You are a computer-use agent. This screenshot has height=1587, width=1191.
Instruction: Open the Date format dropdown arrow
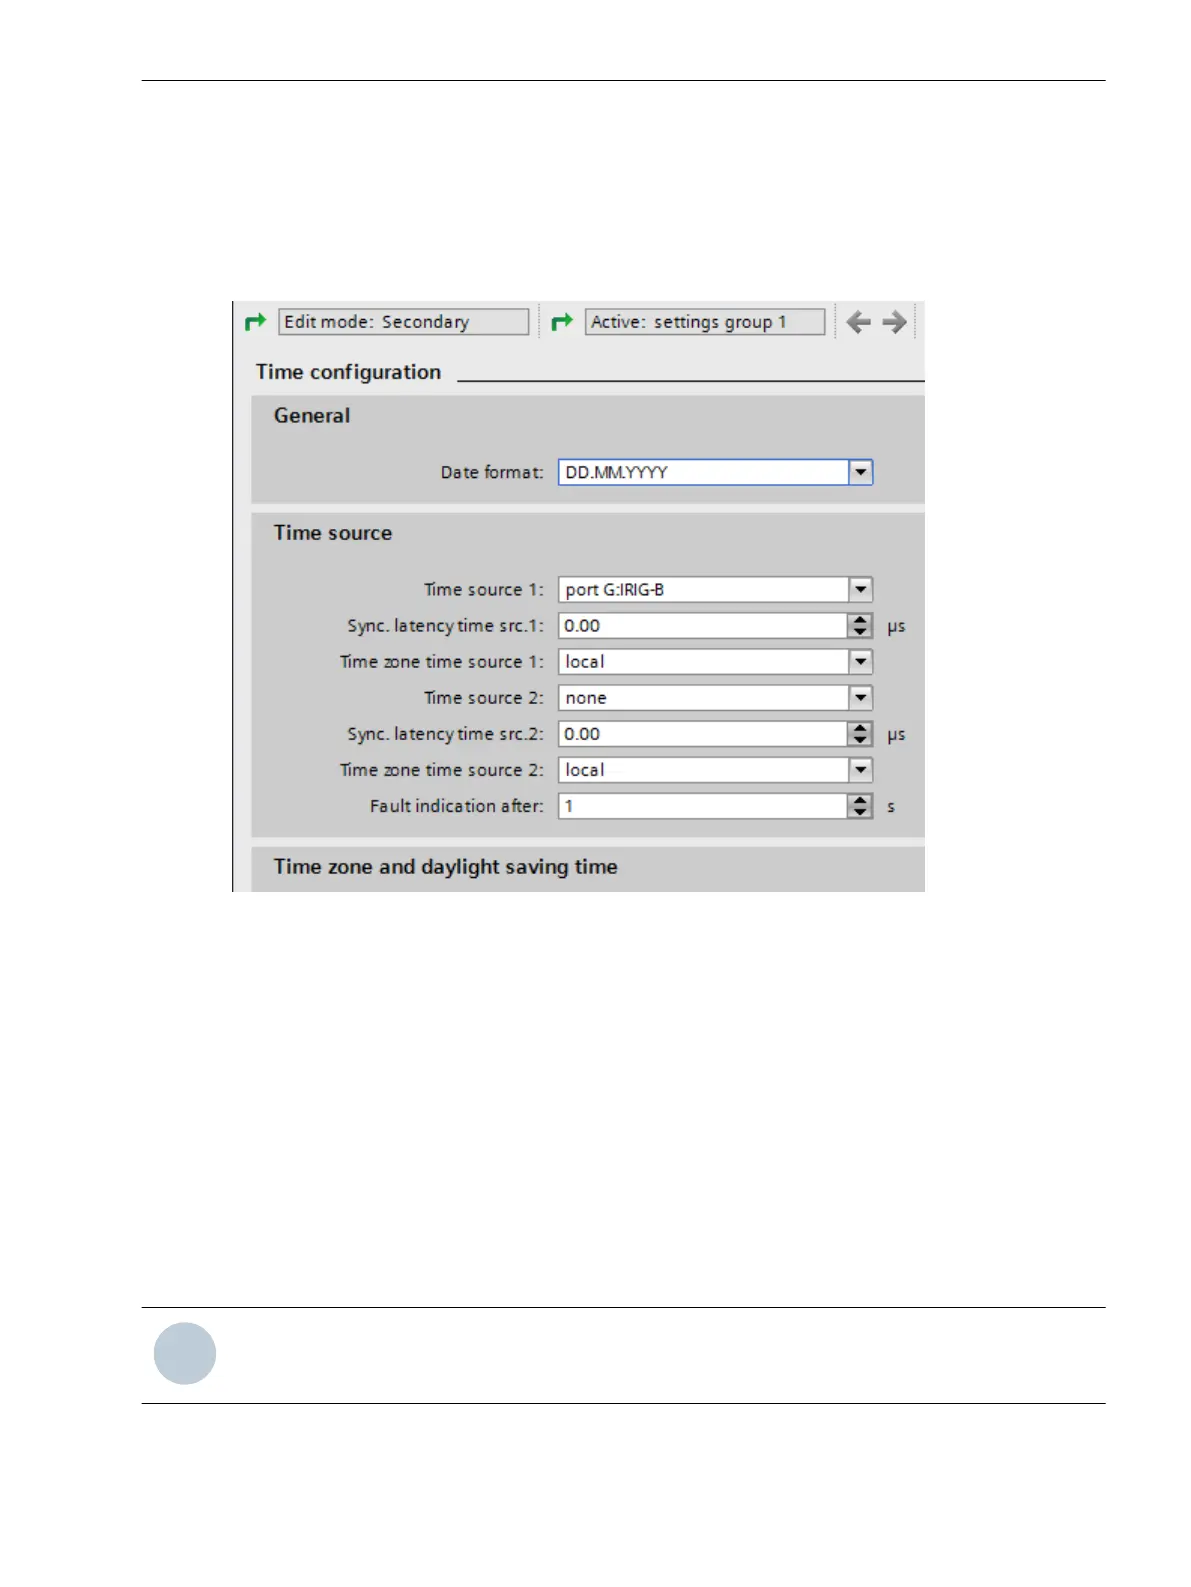tap(861, 472)
